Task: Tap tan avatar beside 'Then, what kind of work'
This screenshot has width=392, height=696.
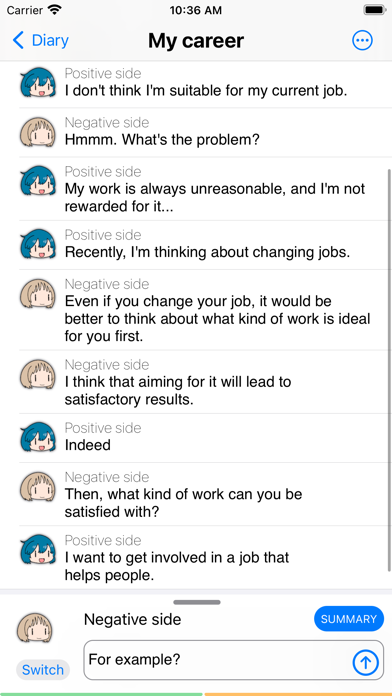Action: tap(38, 486)
